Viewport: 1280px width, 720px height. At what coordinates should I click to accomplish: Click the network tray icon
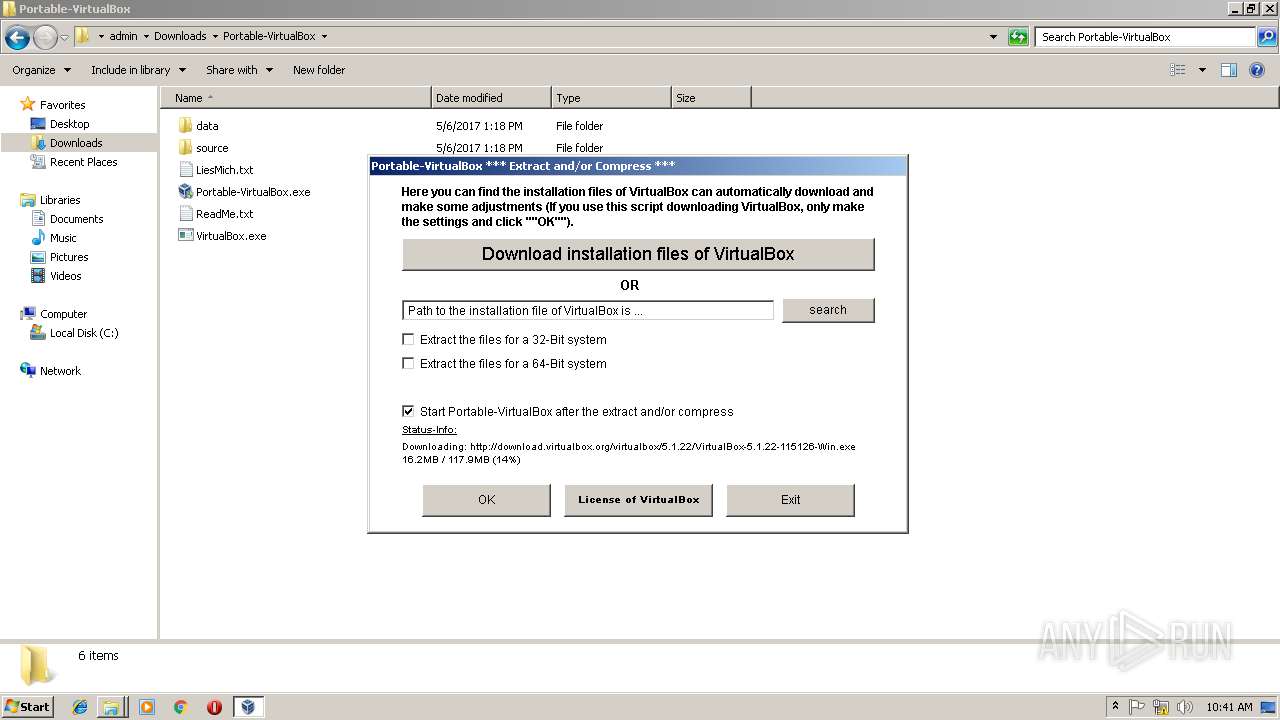[x=1161, y=707]
